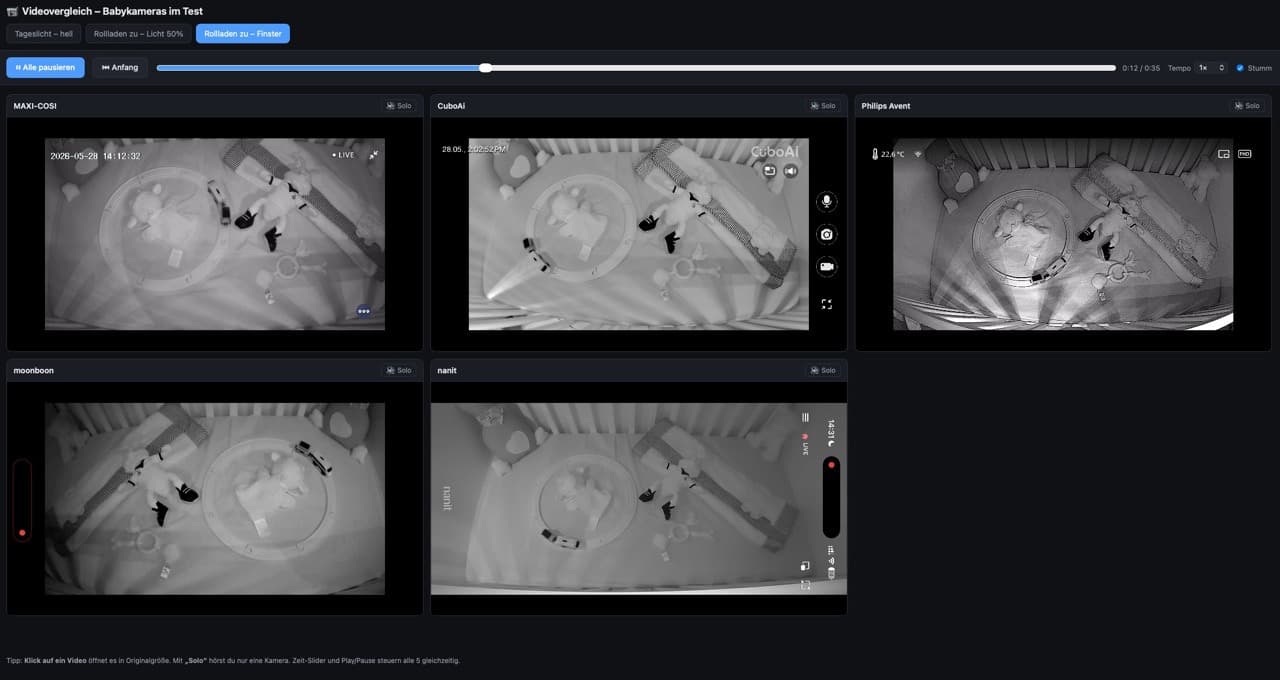This screenshot has width=1280, height=680.
Task: Click the timeline slider handle
Action: coord(485,68)
